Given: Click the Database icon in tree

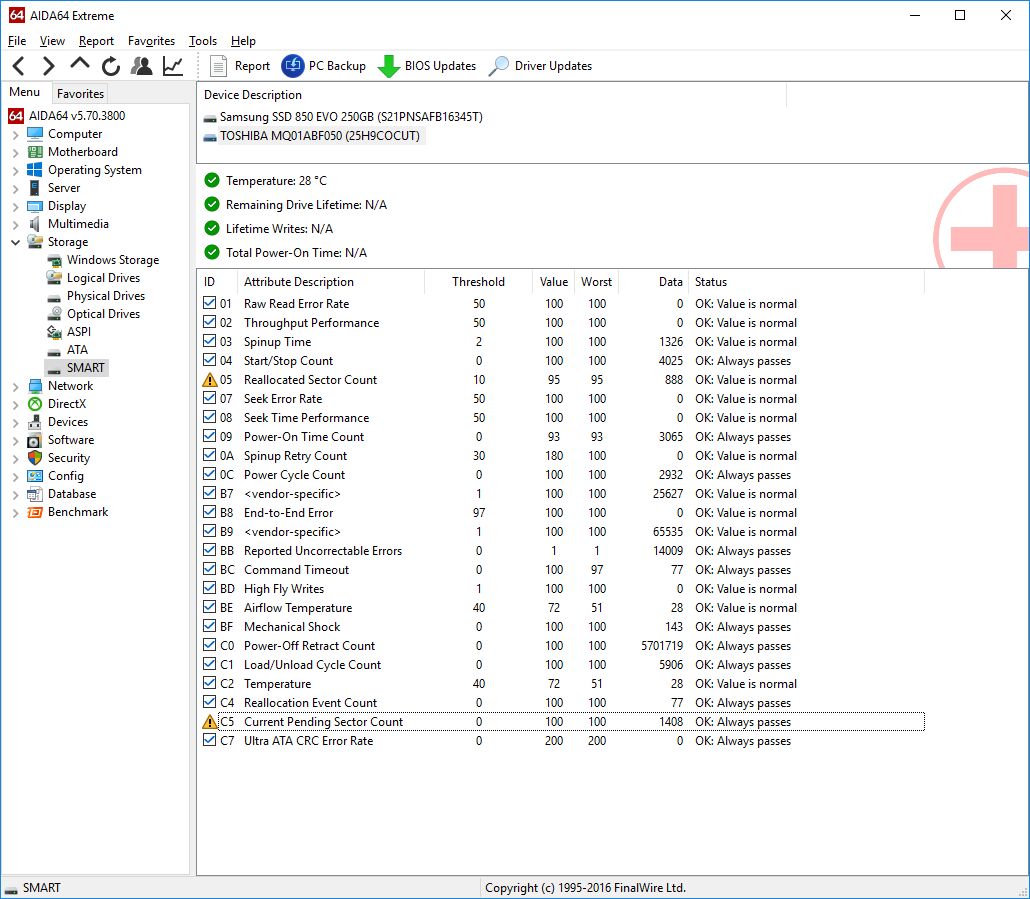Looking at the screenshot, I should pyautogui.click(x=35, y=494).
